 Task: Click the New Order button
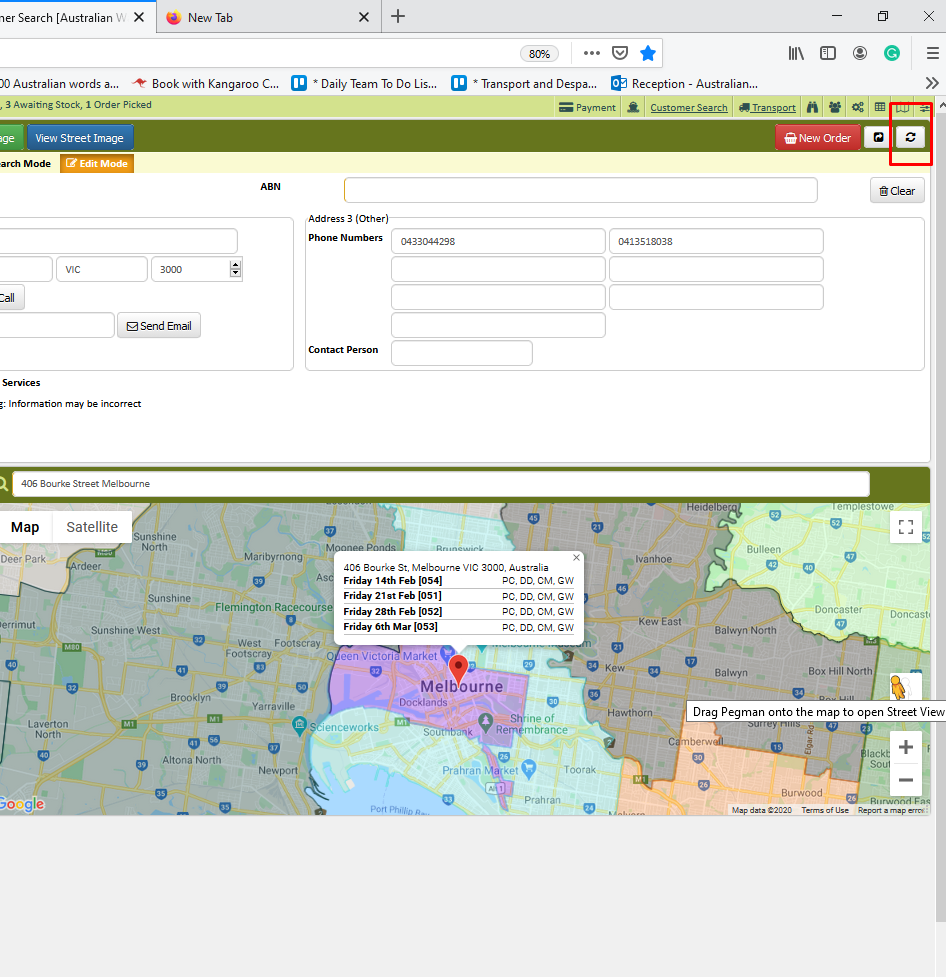click(x=818, y=138)
